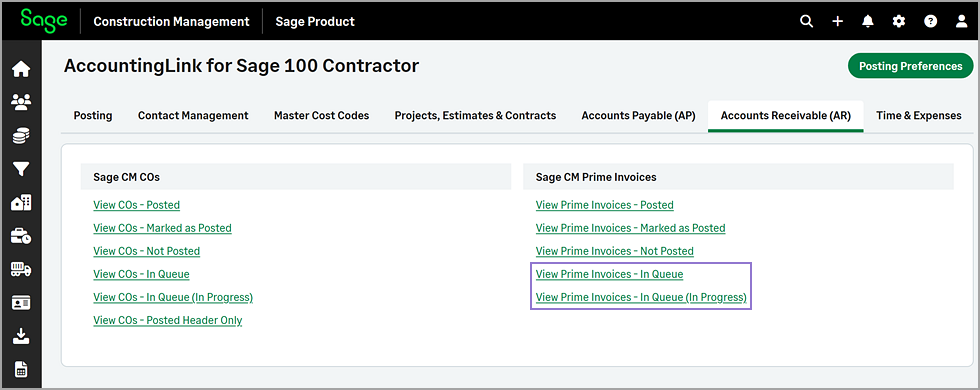
Task: Switch to the Master Cost Codes tab
Action: [x=321, y=116]
